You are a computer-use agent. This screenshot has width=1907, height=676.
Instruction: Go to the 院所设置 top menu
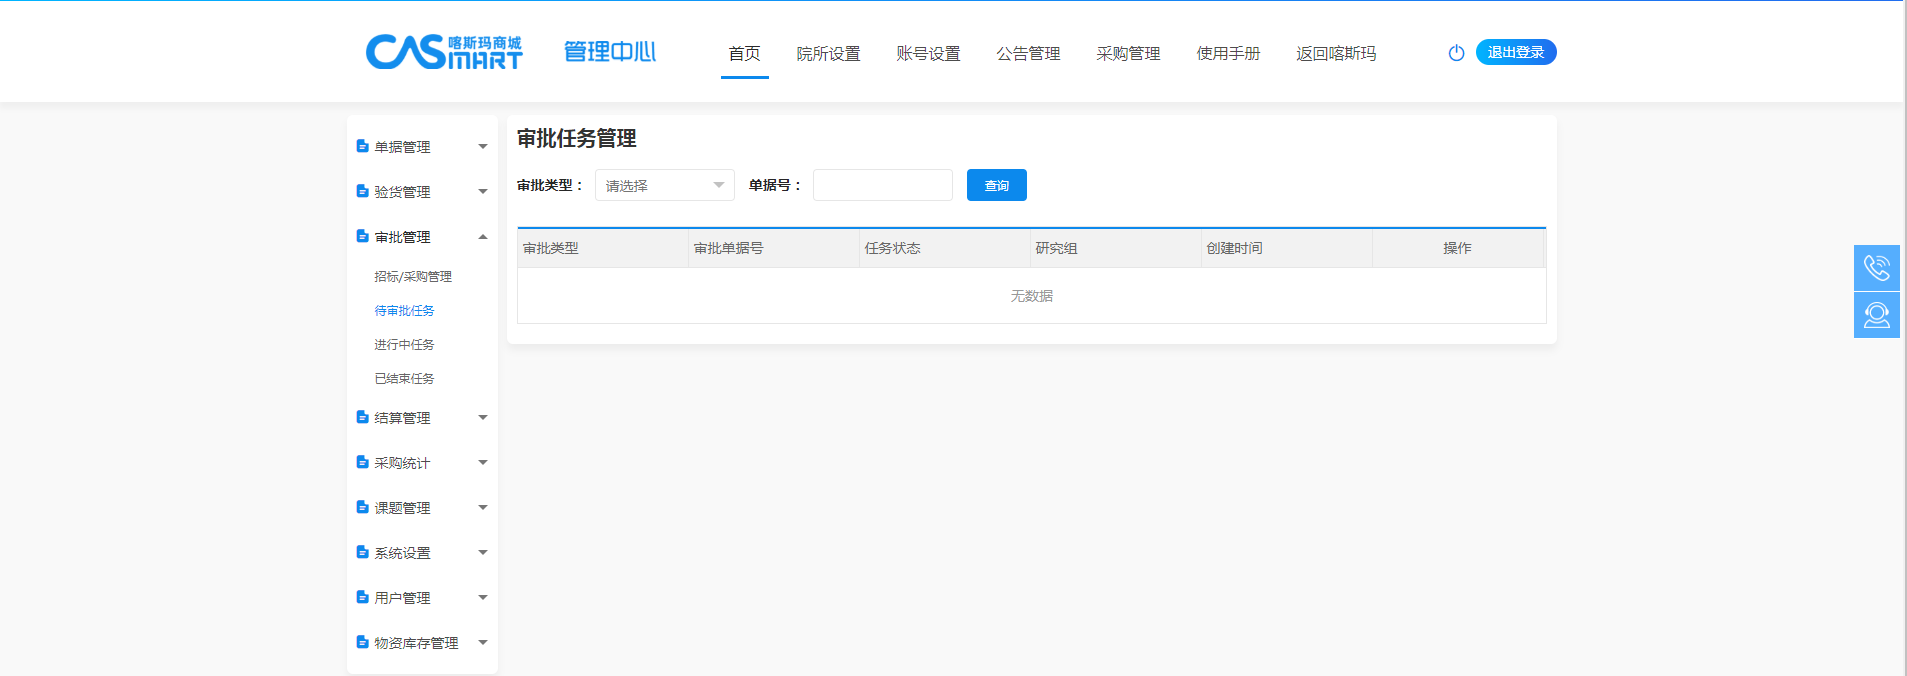point(828,53)
